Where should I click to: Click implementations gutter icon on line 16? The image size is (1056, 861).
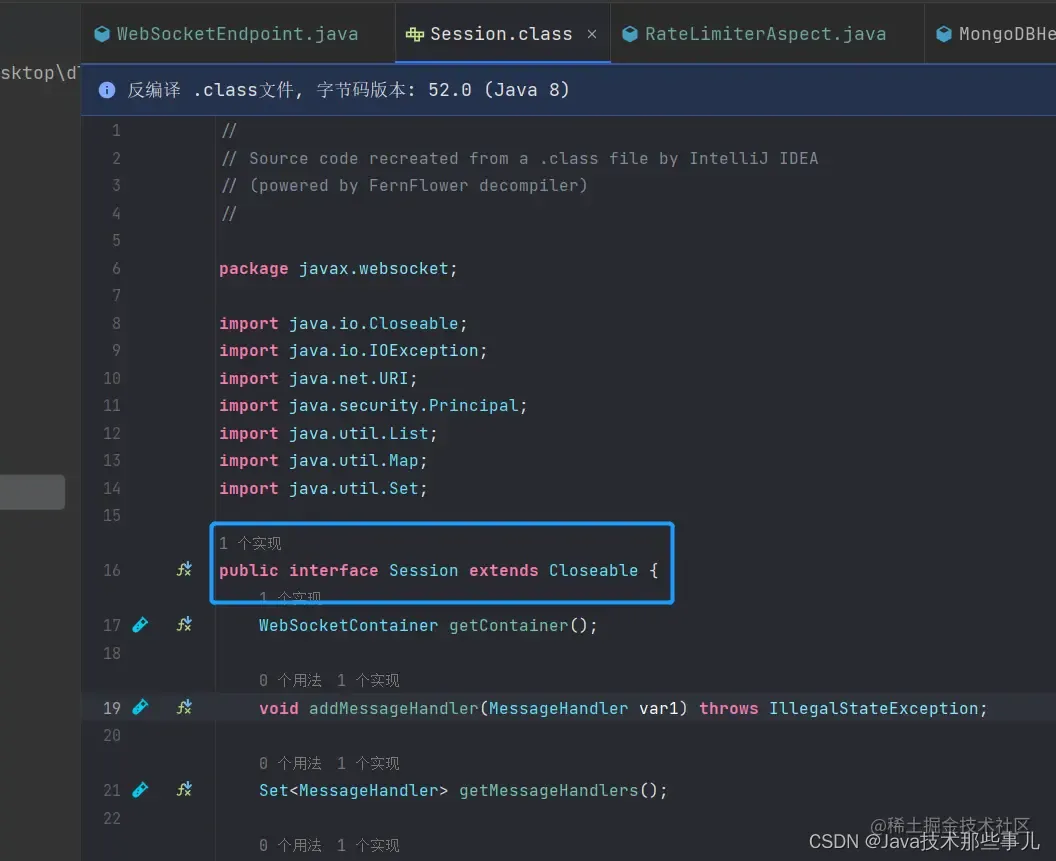[x=184, y=570]
